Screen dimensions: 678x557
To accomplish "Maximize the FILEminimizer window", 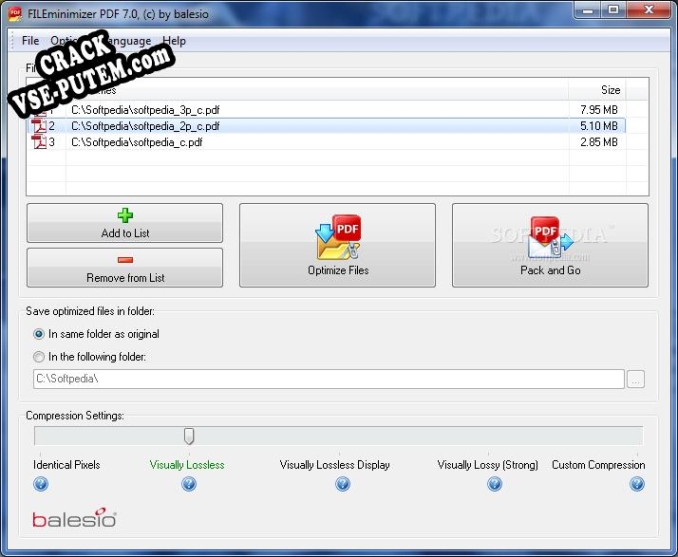I will [613, 10].
